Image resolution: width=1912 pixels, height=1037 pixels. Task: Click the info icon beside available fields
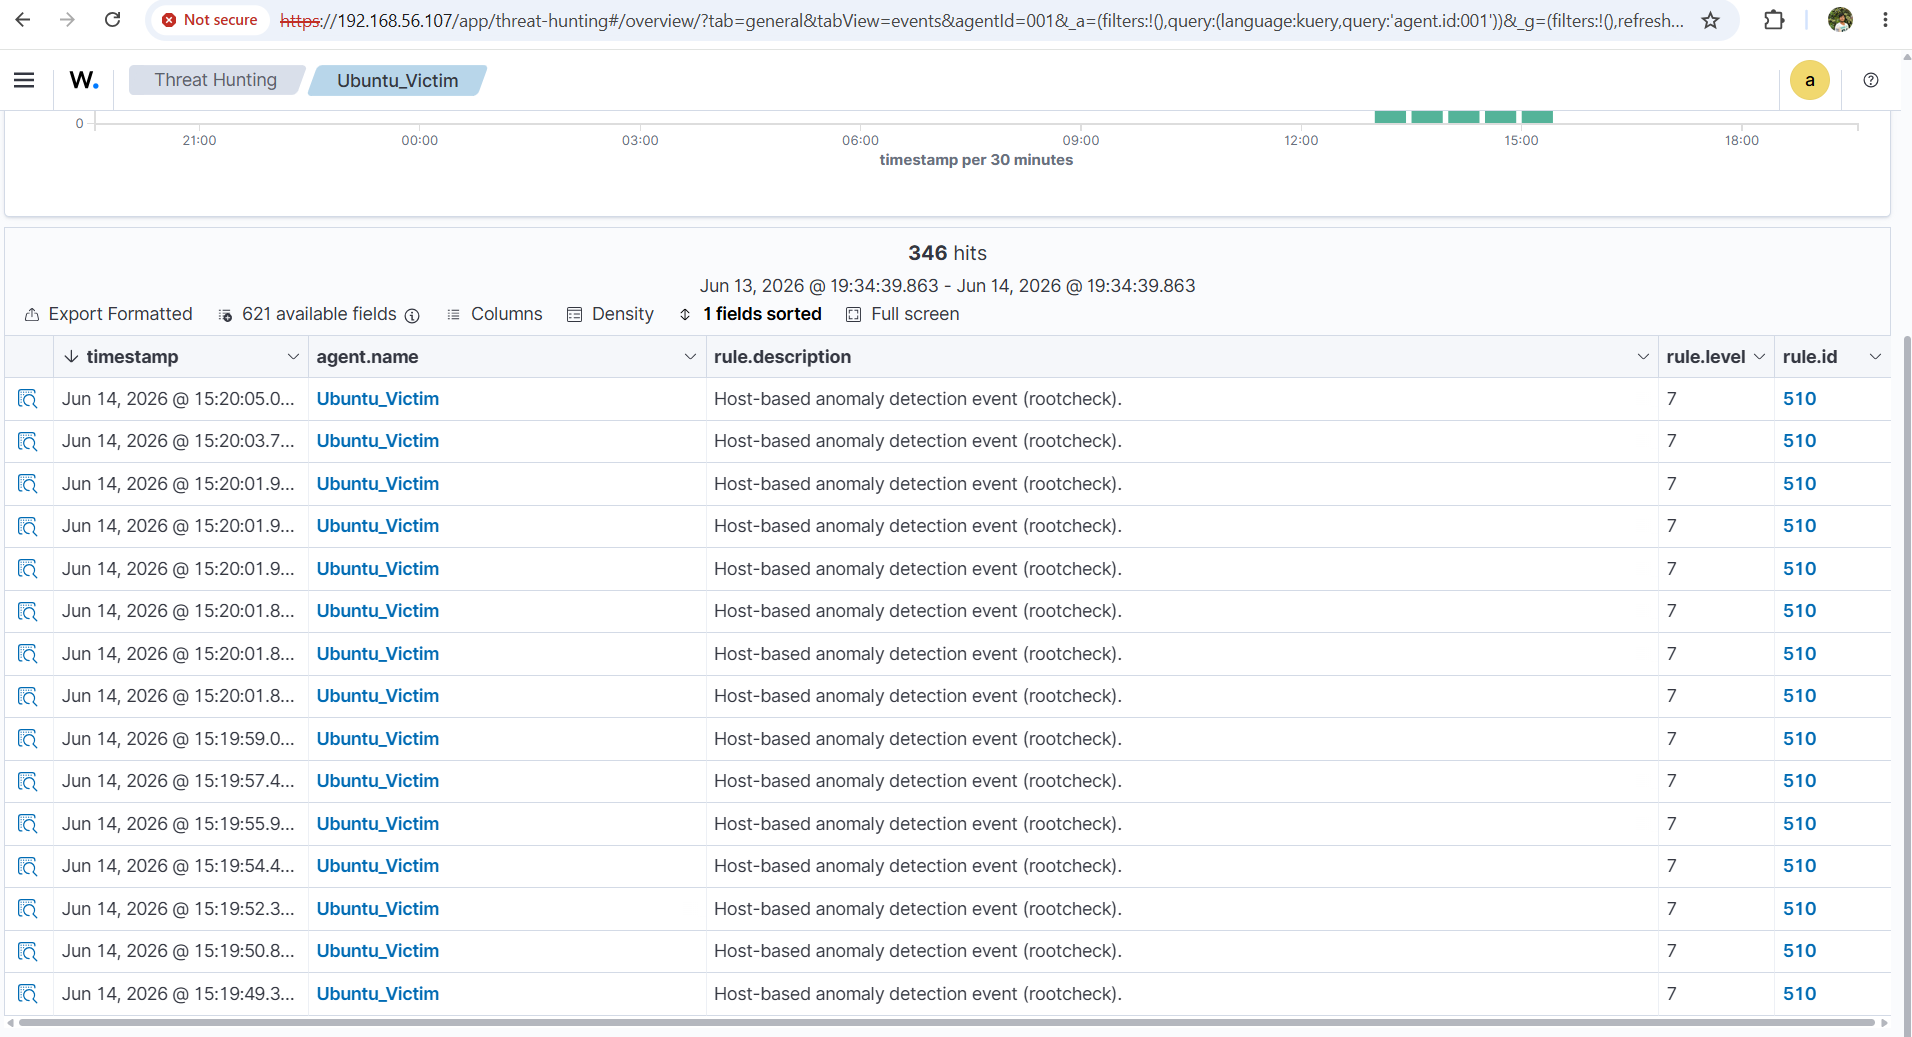[x=412, y=315]
